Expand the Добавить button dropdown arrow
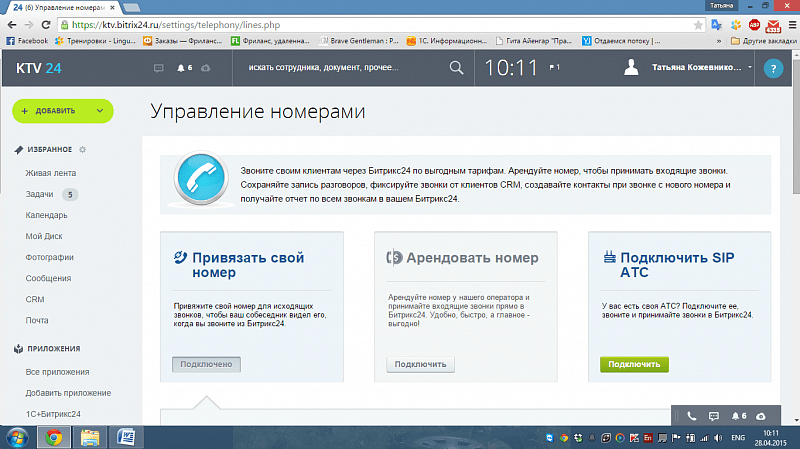The width and height of the screenshot is (800, 449). click(x=100, y=110)
